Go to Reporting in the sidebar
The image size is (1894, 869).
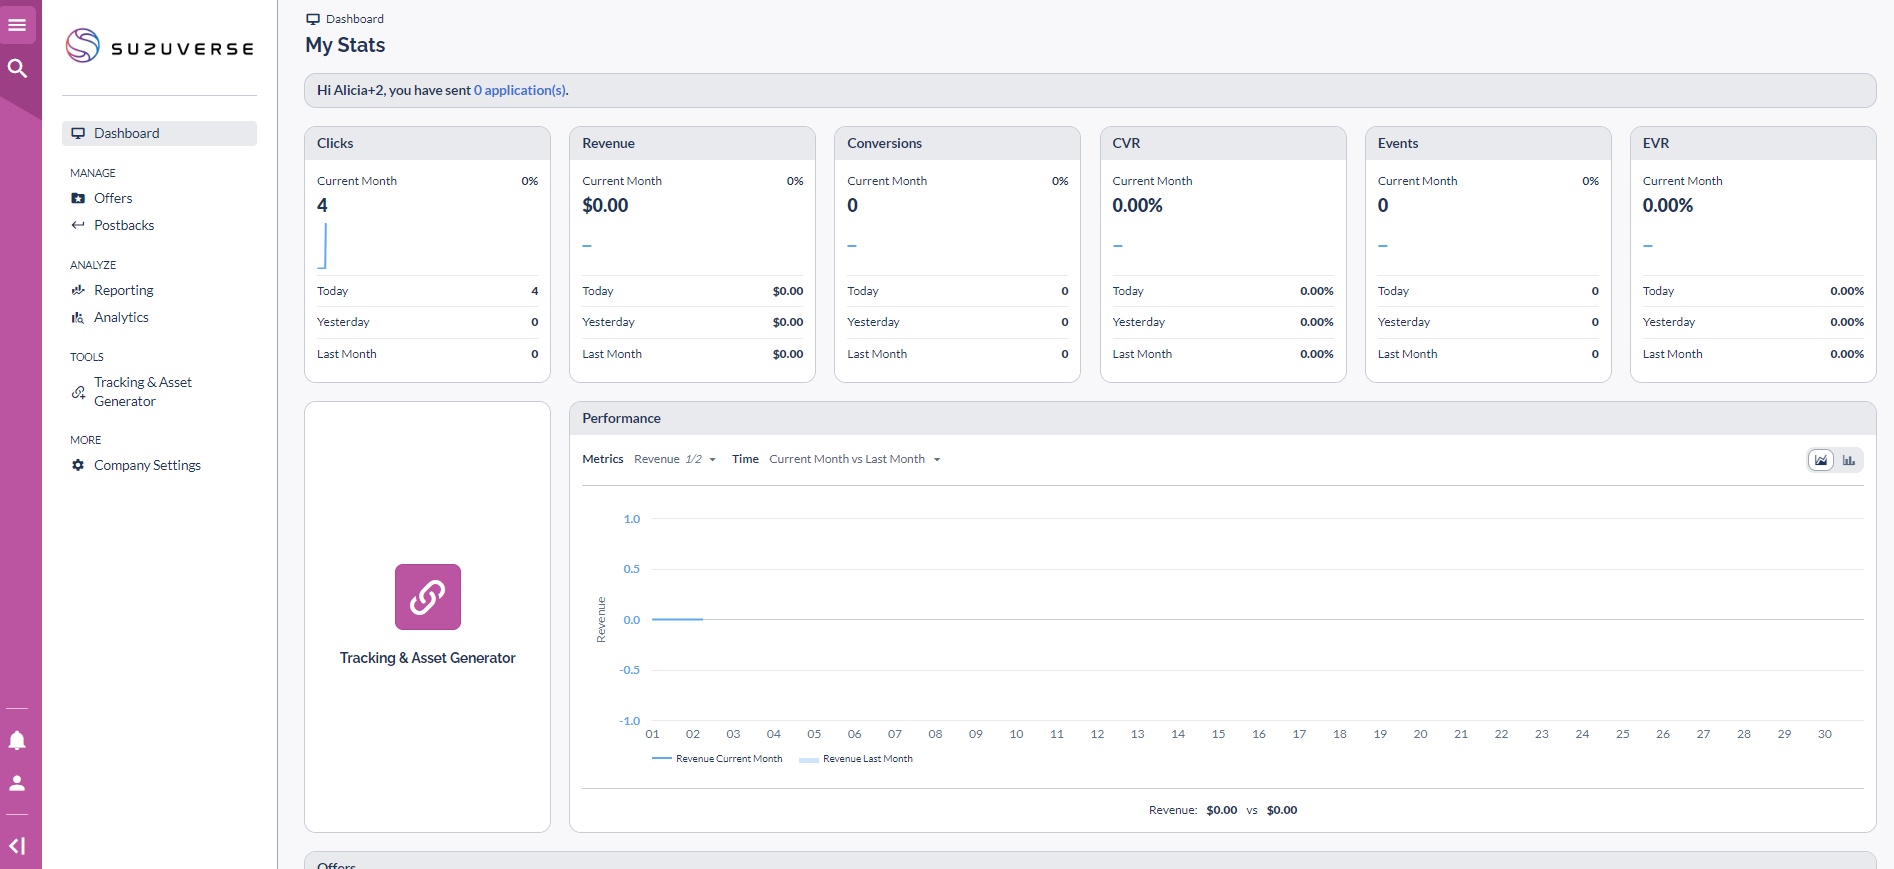pyautogui.click(x=123, y=290)
